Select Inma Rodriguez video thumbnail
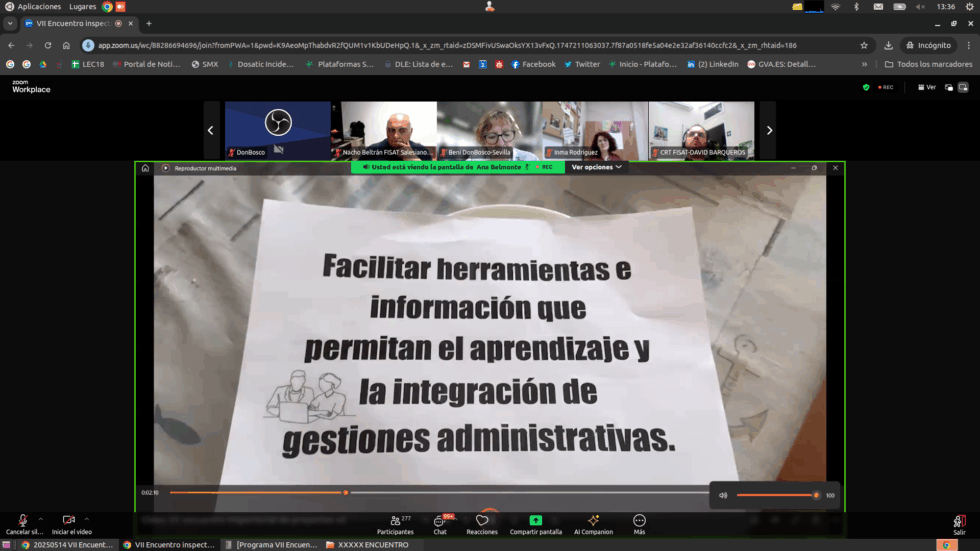Screen dimensions: 980x551 click(x=594, y=130)
